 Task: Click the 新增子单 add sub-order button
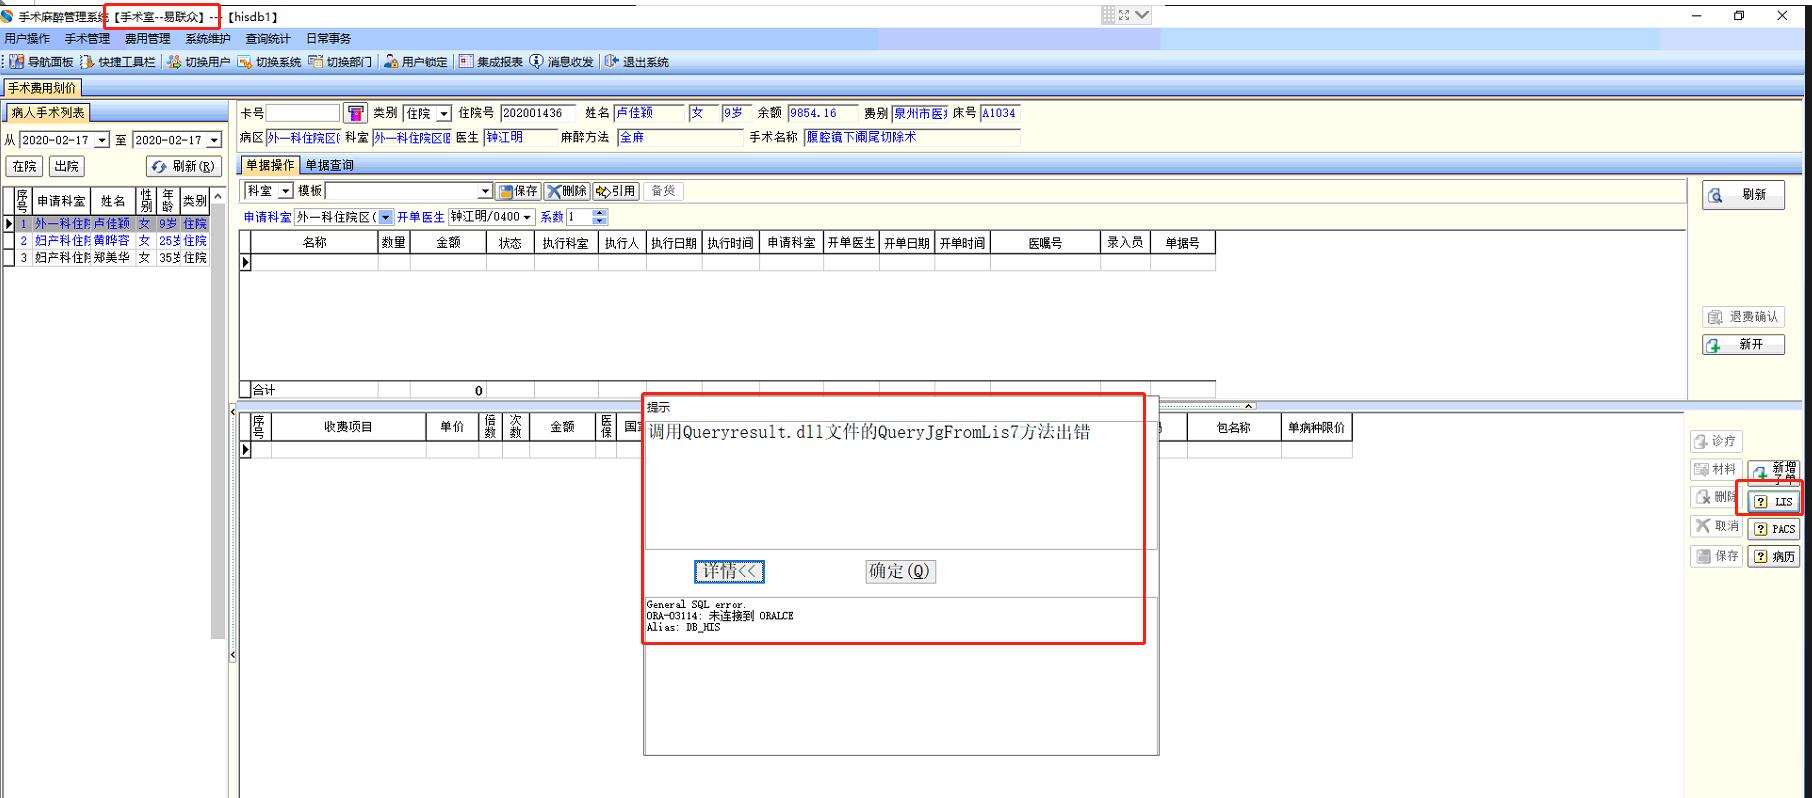coord(1774,471)
